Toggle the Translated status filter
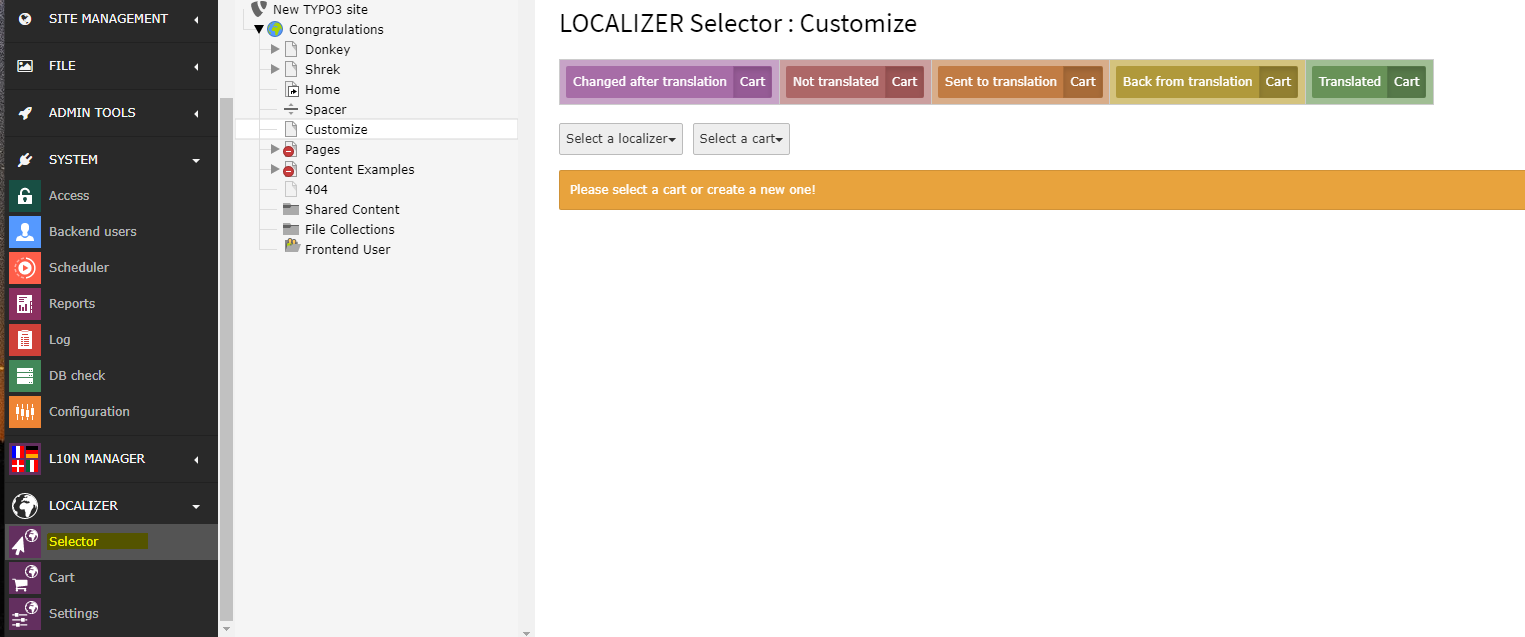The width and height of the screenshot is (1525, 637). tap(1349, 82)
